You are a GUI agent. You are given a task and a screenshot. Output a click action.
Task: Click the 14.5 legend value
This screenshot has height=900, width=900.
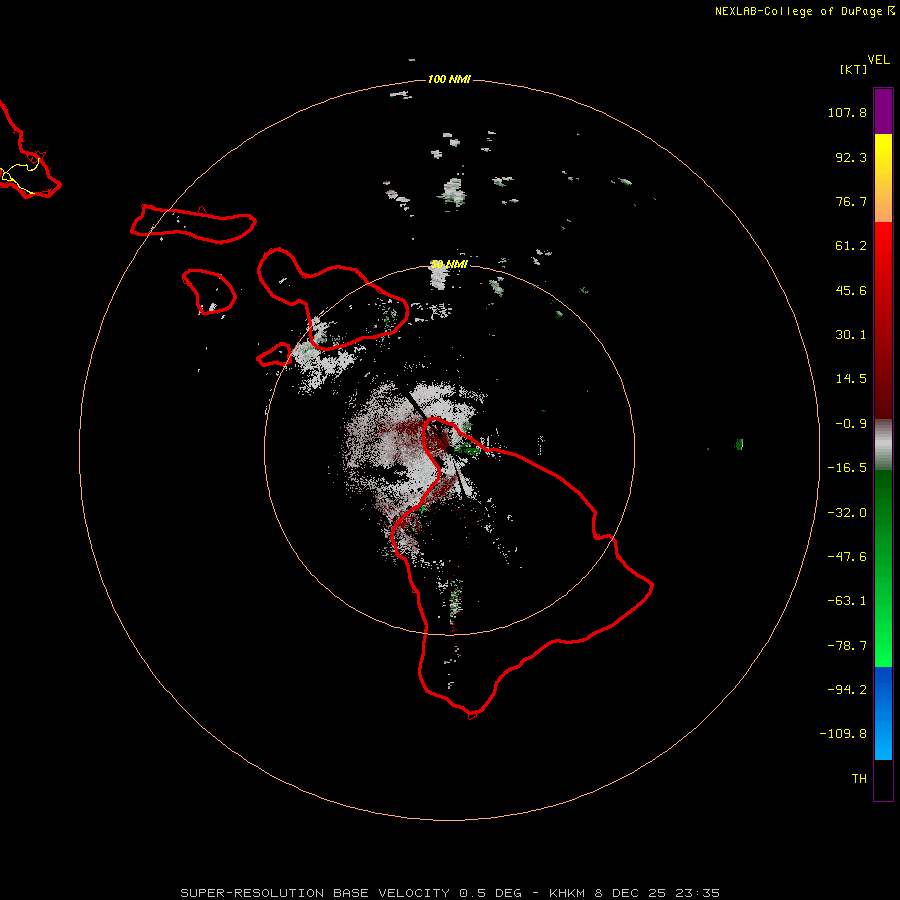(851, 379)
